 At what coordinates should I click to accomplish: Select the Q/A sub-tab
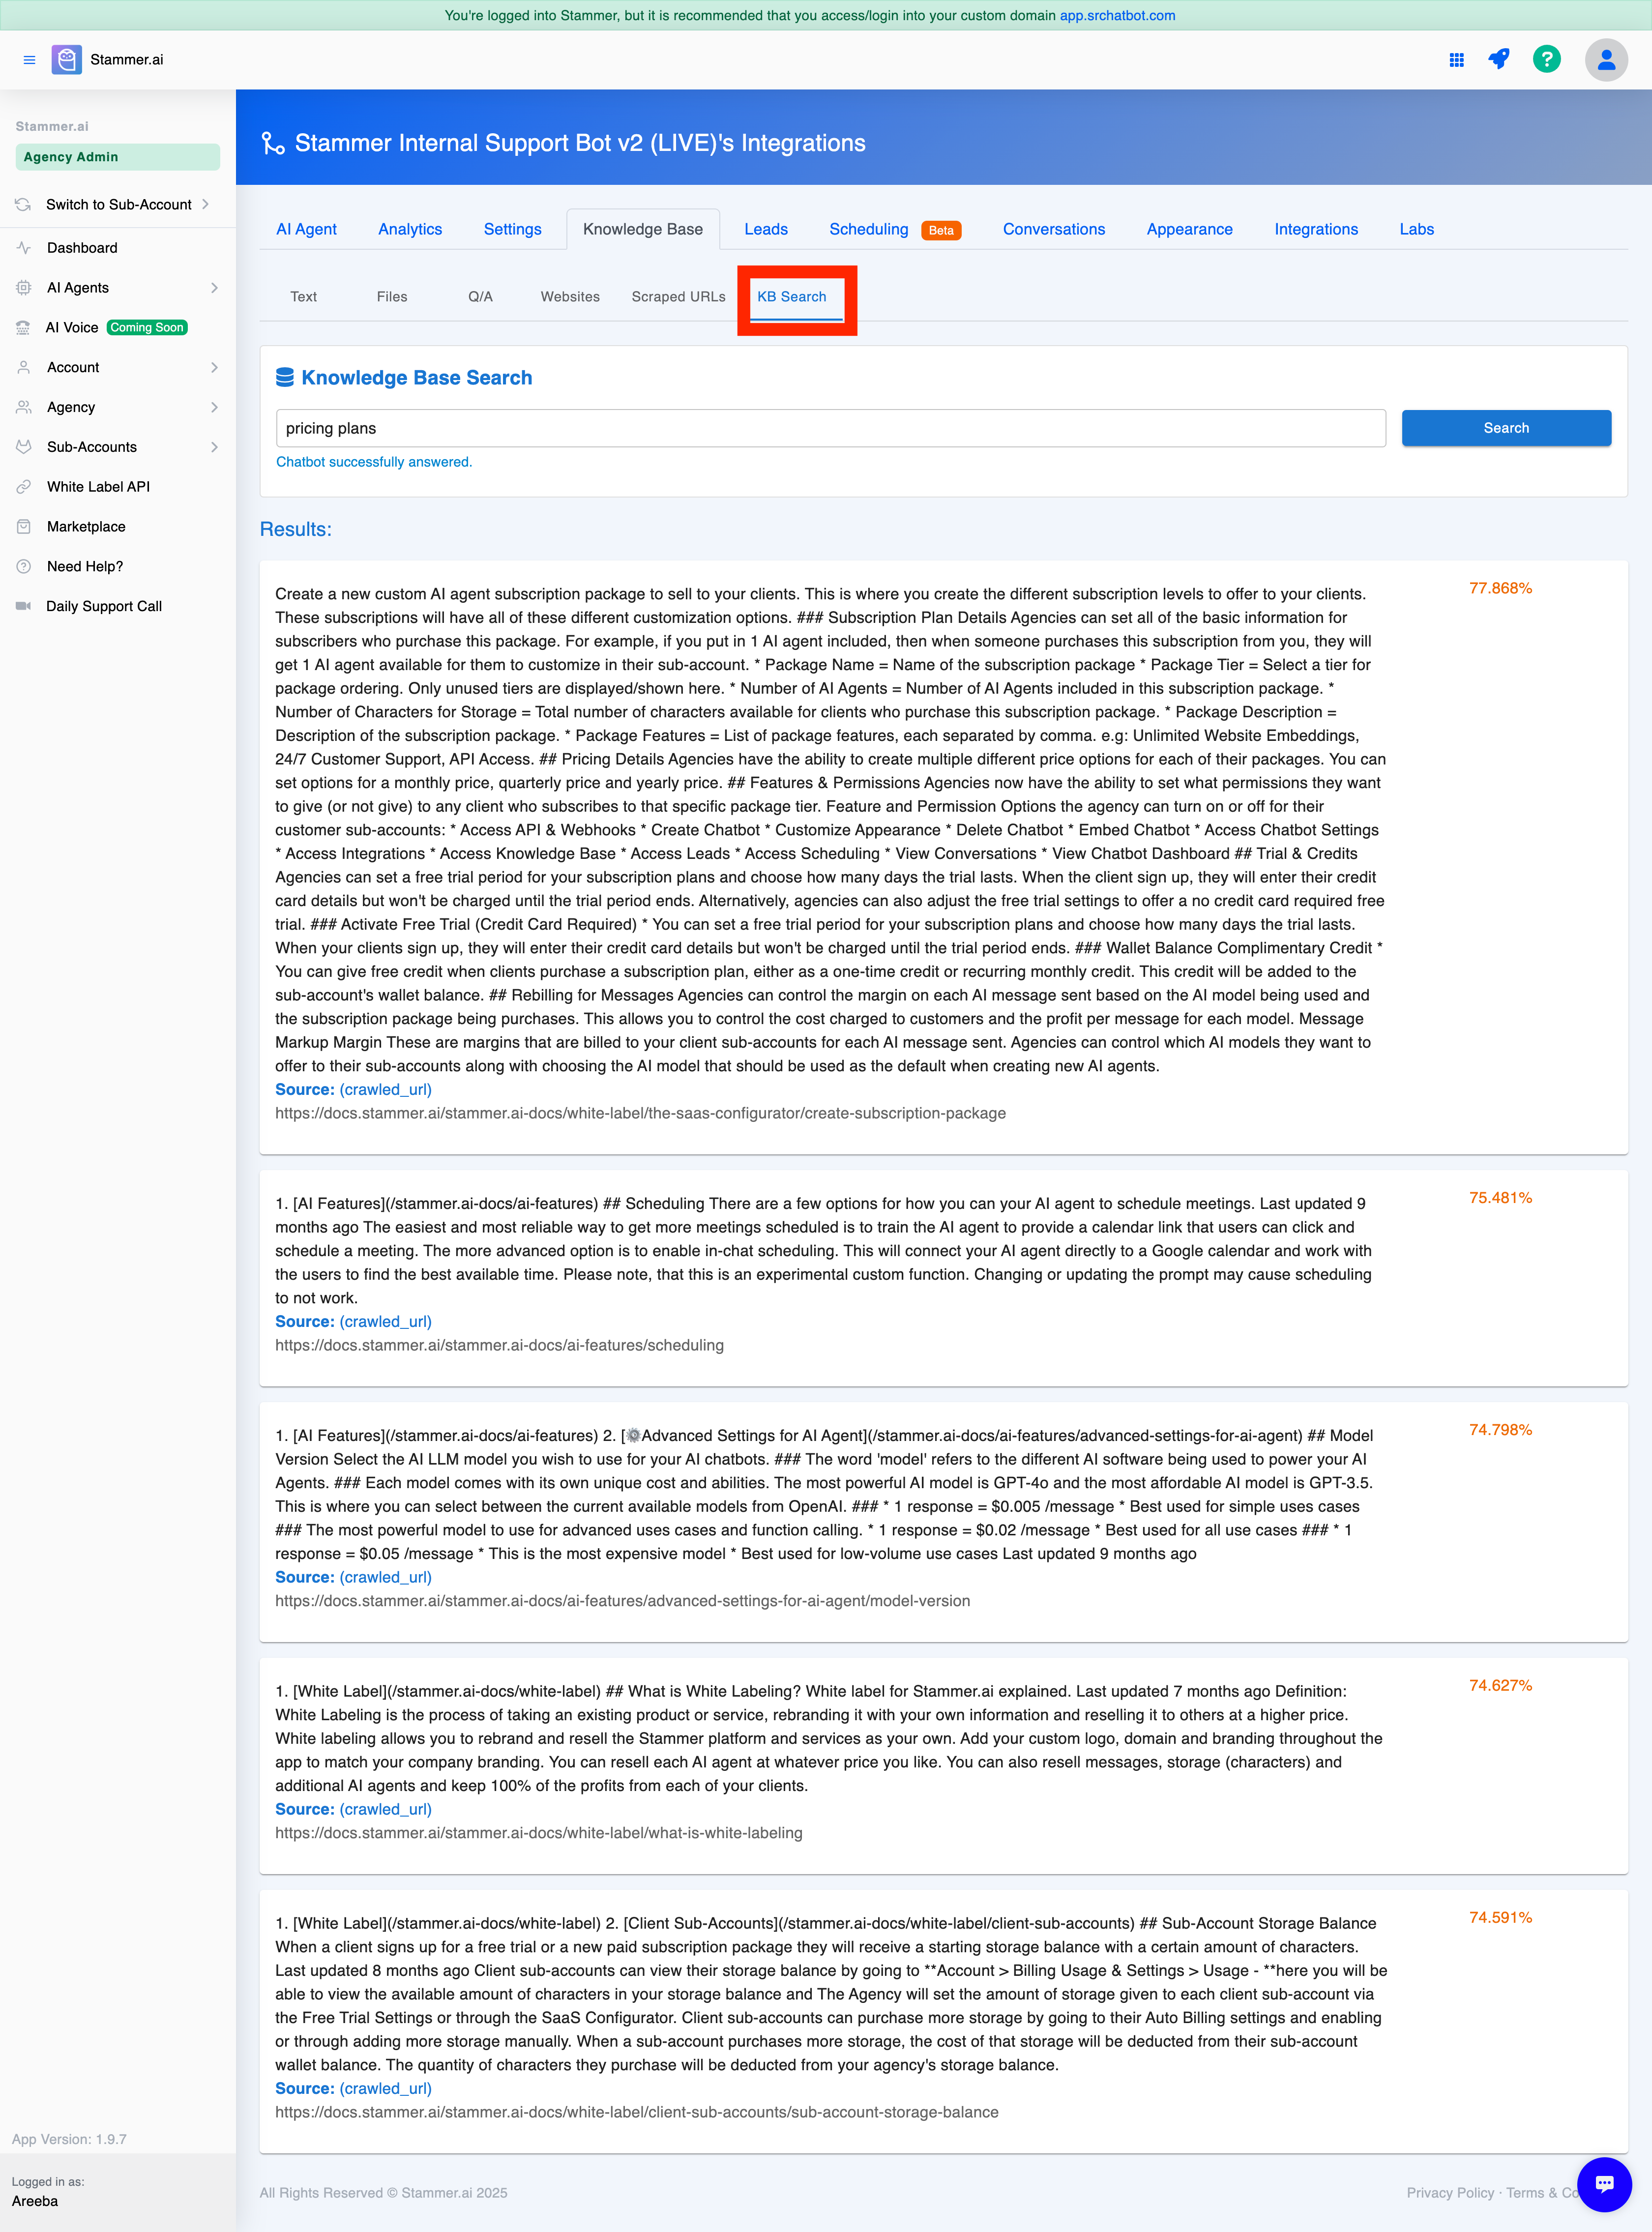480,297
